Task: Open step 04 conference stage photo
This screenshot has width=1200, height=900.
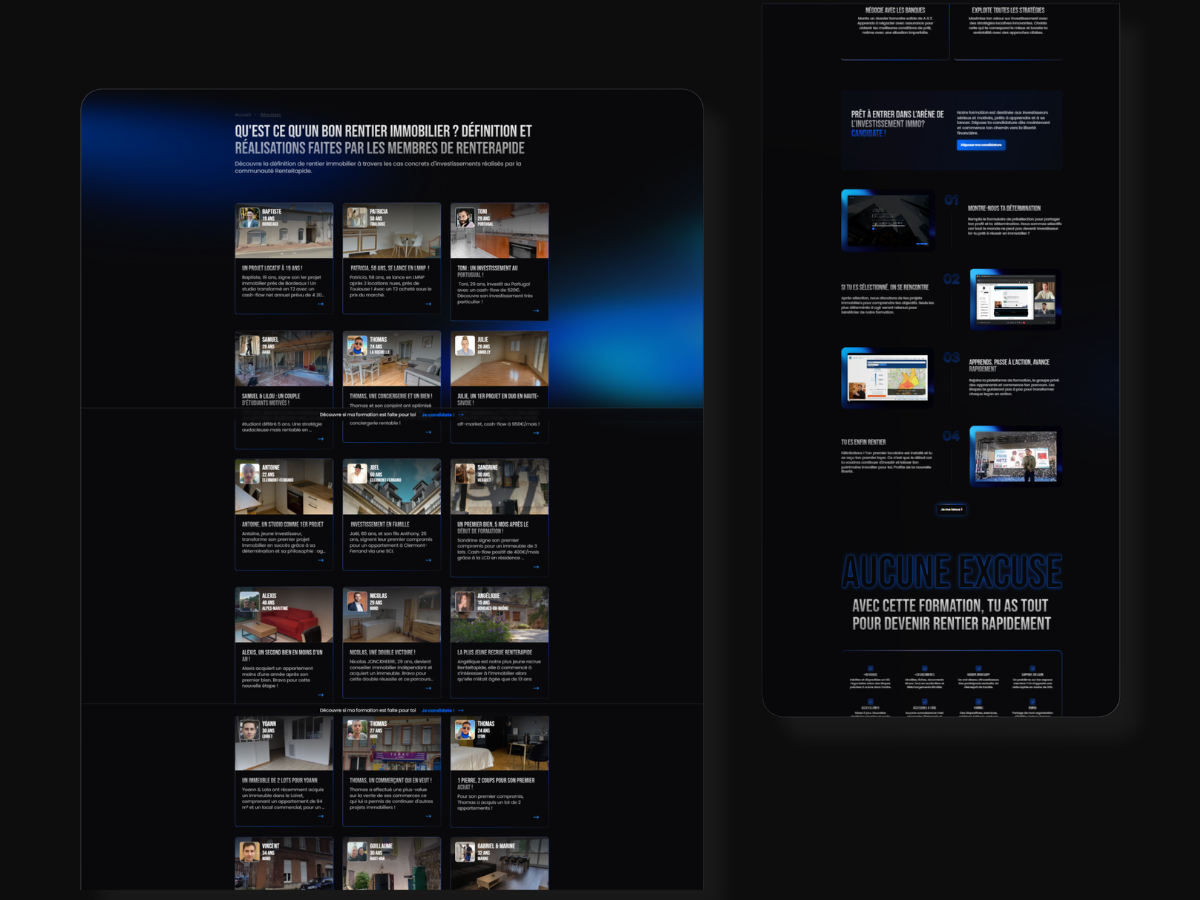Action: [x=1014, y=456]
